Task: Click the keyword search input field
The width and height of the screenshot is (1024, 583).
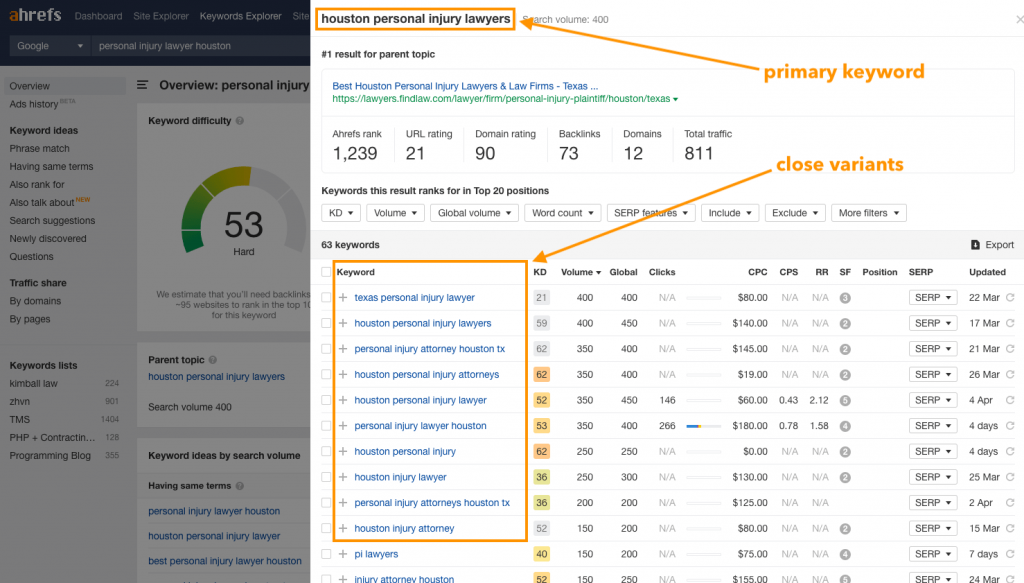Action: [x=200, y=46]
